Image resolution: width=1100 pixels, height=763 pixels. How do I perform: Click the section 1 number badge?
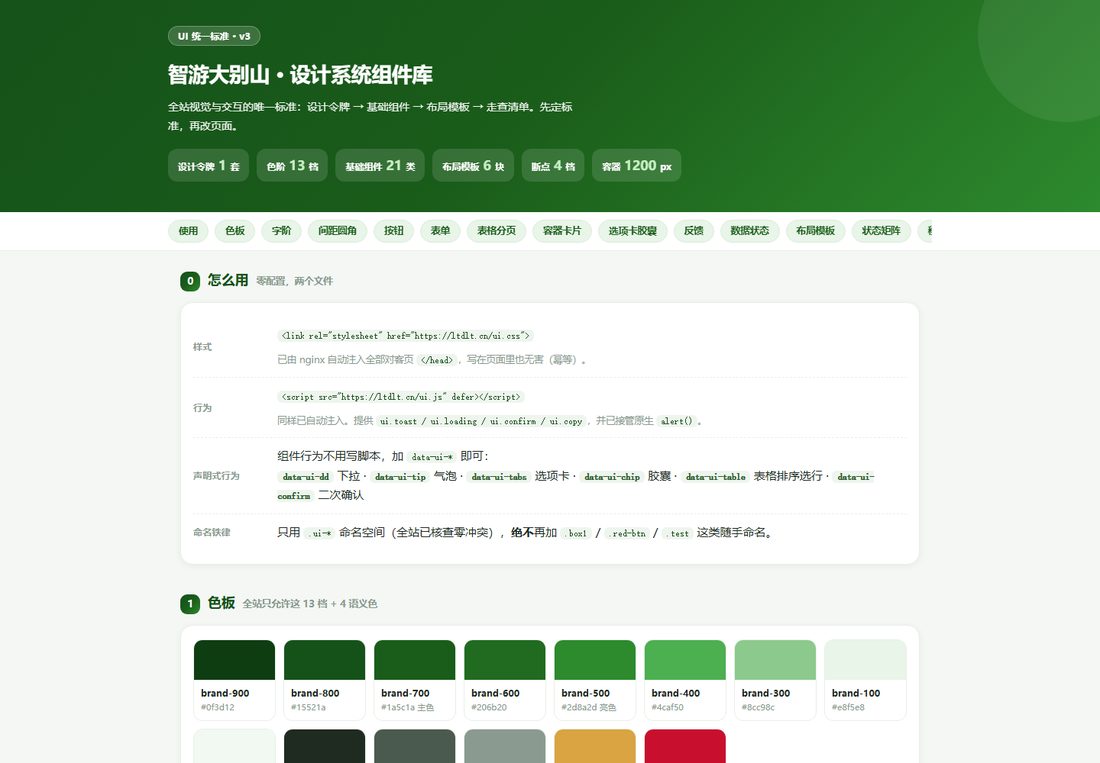[190, 604]
